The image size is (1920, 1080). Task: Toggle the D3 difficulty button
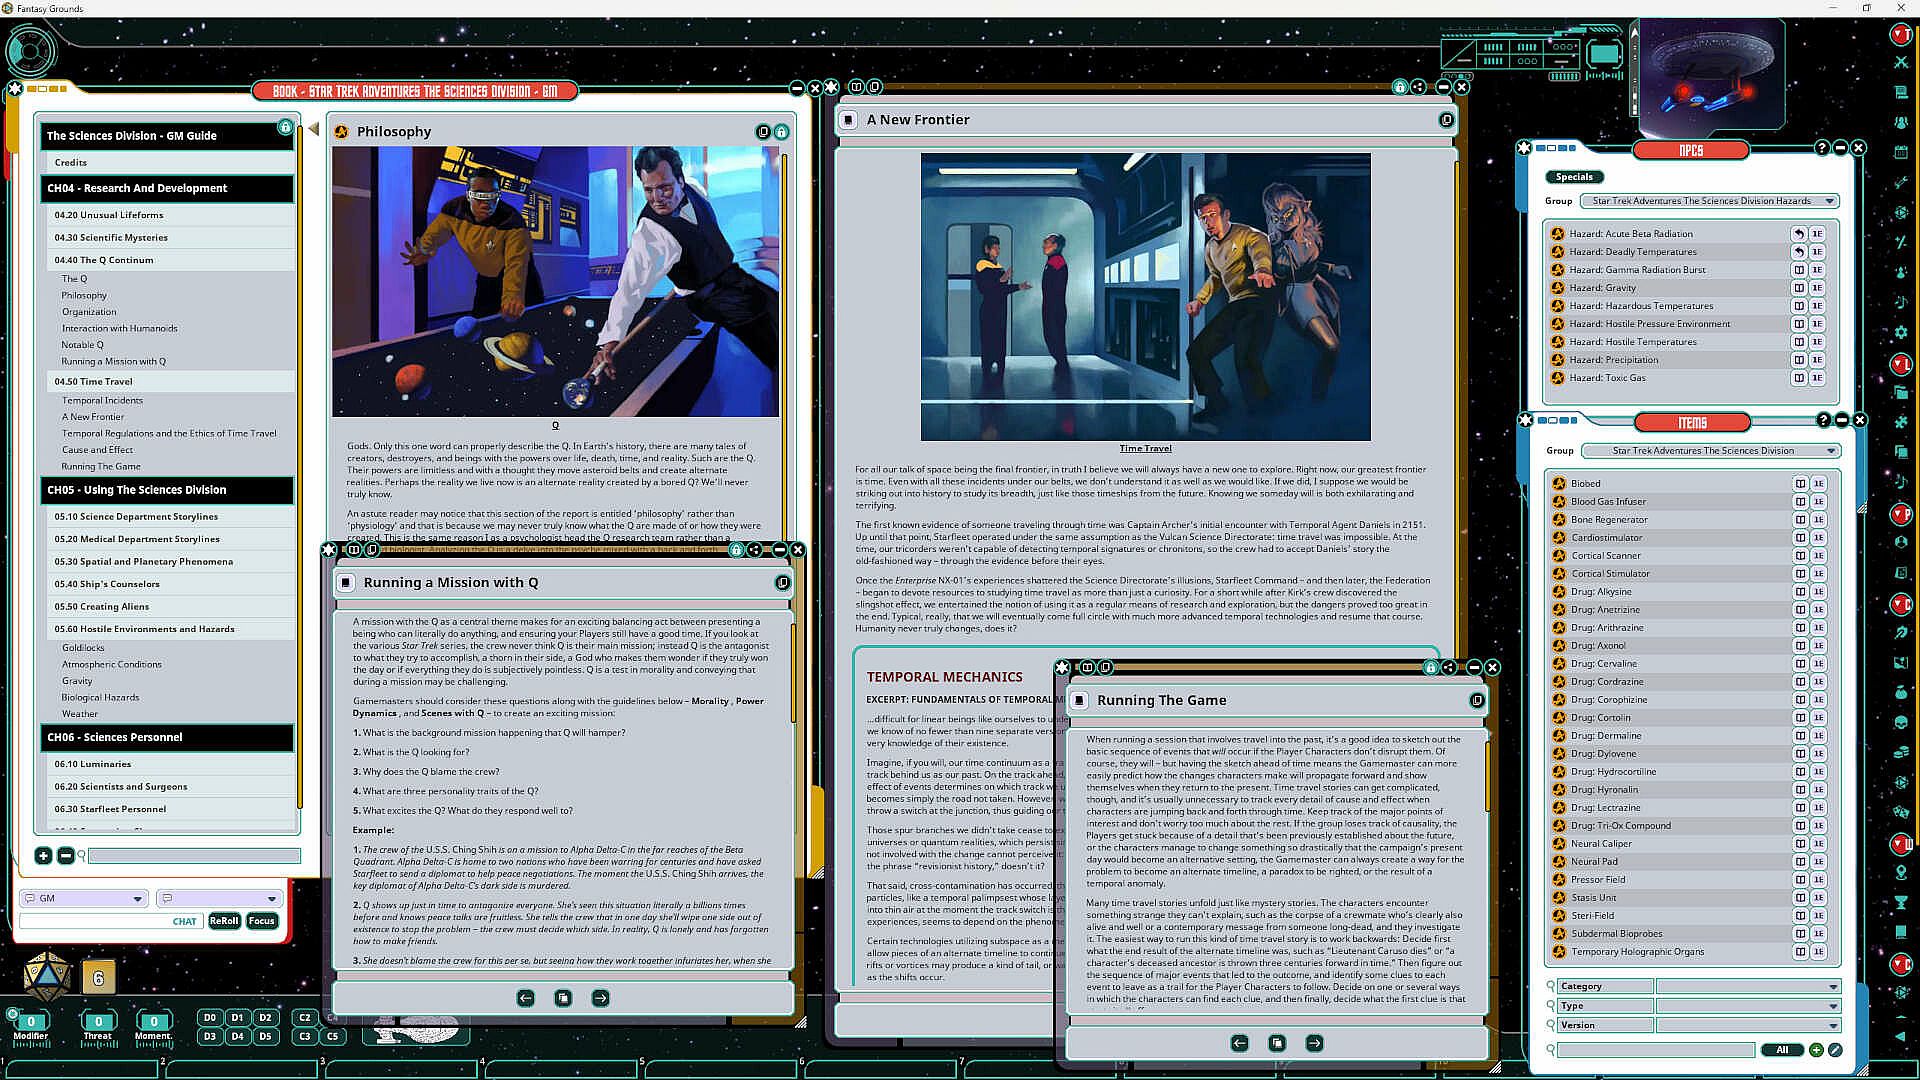point(209,1037)
